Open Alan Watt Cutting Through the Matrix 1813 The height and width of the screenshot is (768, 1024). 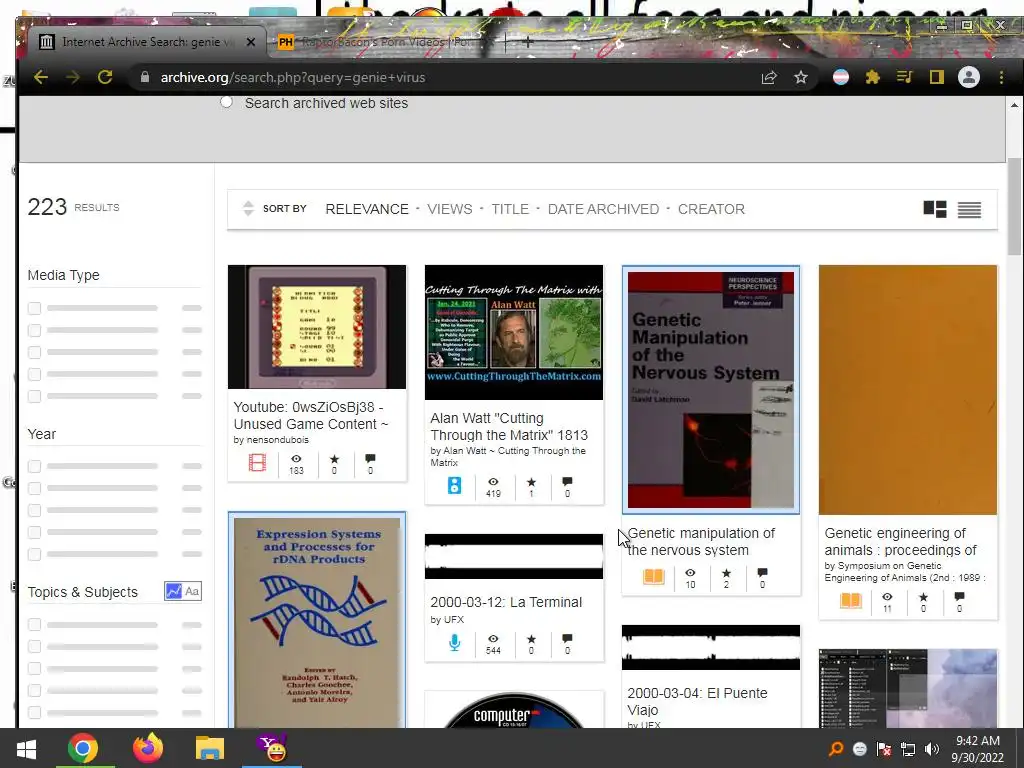click(x=509, y=426)
